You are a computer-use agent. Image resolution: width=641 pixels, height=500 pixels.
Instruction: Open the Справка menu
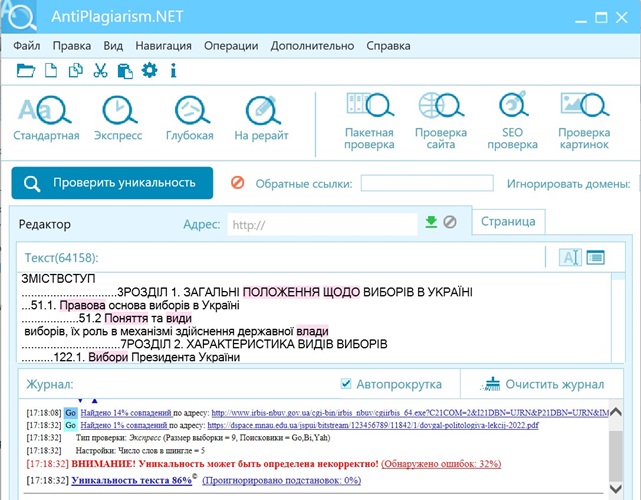click(388, 46)
